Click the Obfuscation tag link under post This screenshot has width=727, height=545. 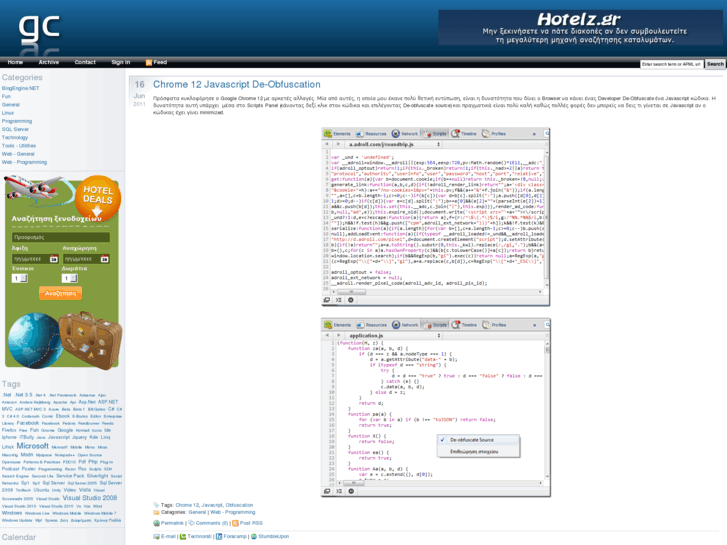(239, 505)
